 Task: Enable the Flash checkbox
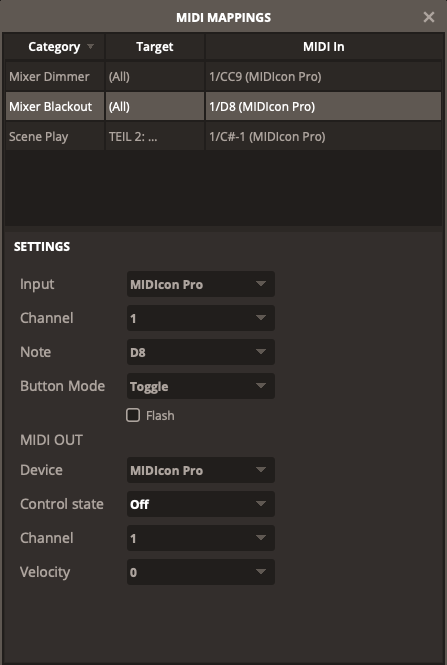coord(133,415)
